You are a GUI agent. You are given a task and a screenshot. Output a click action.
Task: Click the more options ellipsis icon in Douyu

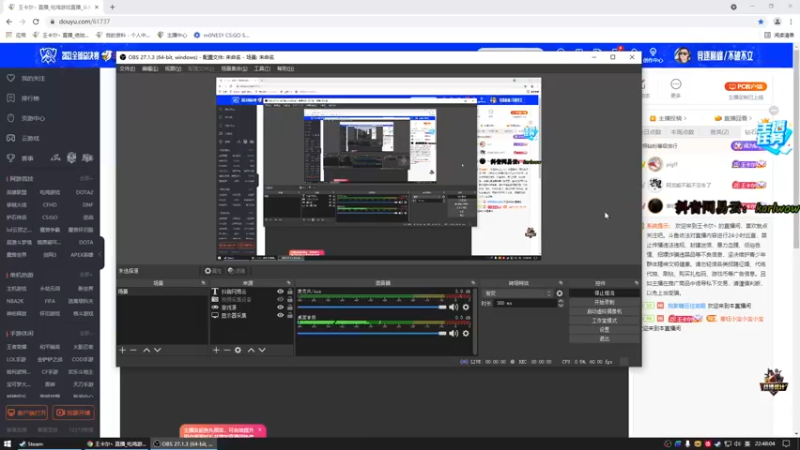pos(676,84)
